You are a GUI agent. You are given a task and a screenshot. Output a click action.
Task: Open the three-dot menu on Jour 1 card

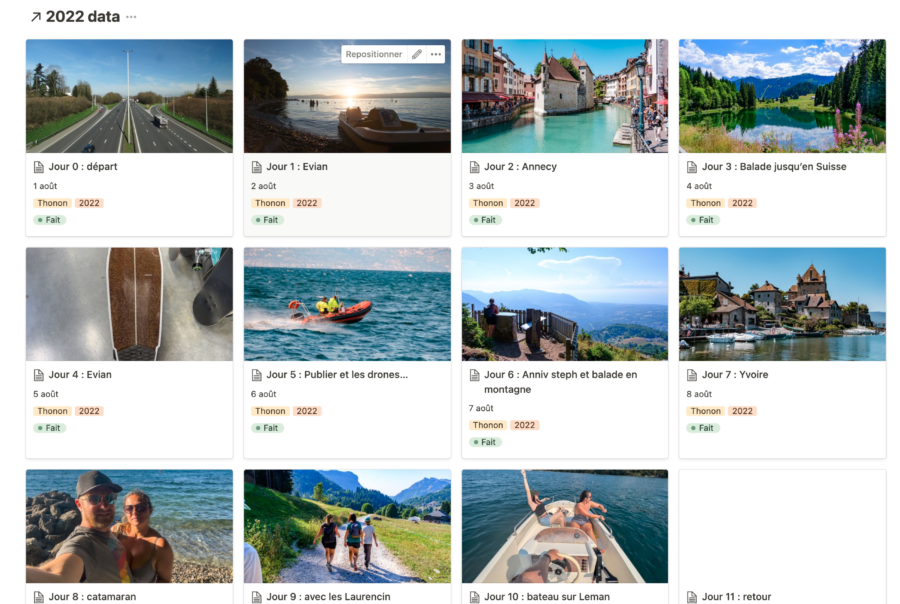pos(436,54)
